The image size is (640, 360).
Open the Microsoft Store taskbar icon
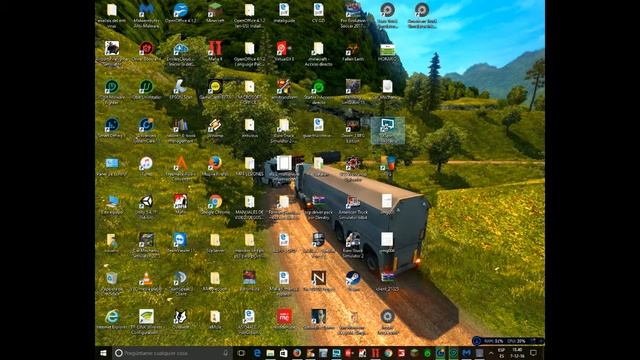coord(283,353)
